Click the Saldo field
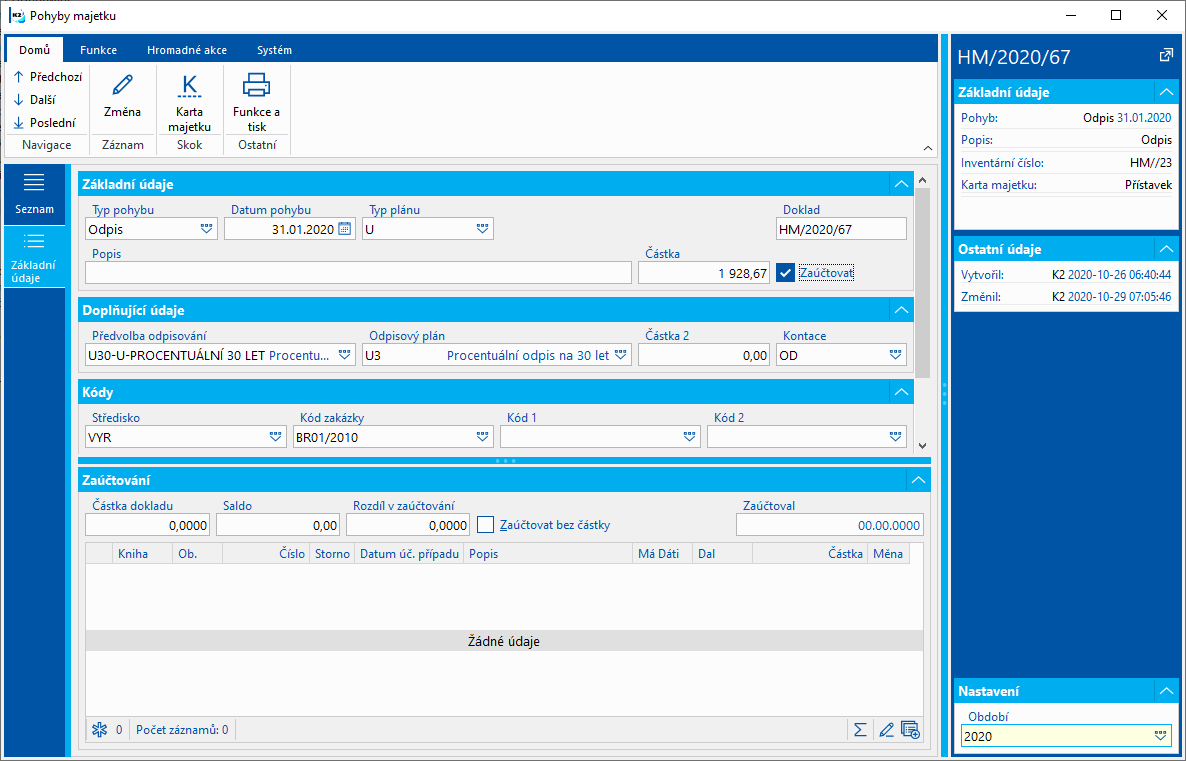Screen dimensions: 1186x761 click(278, 525)
